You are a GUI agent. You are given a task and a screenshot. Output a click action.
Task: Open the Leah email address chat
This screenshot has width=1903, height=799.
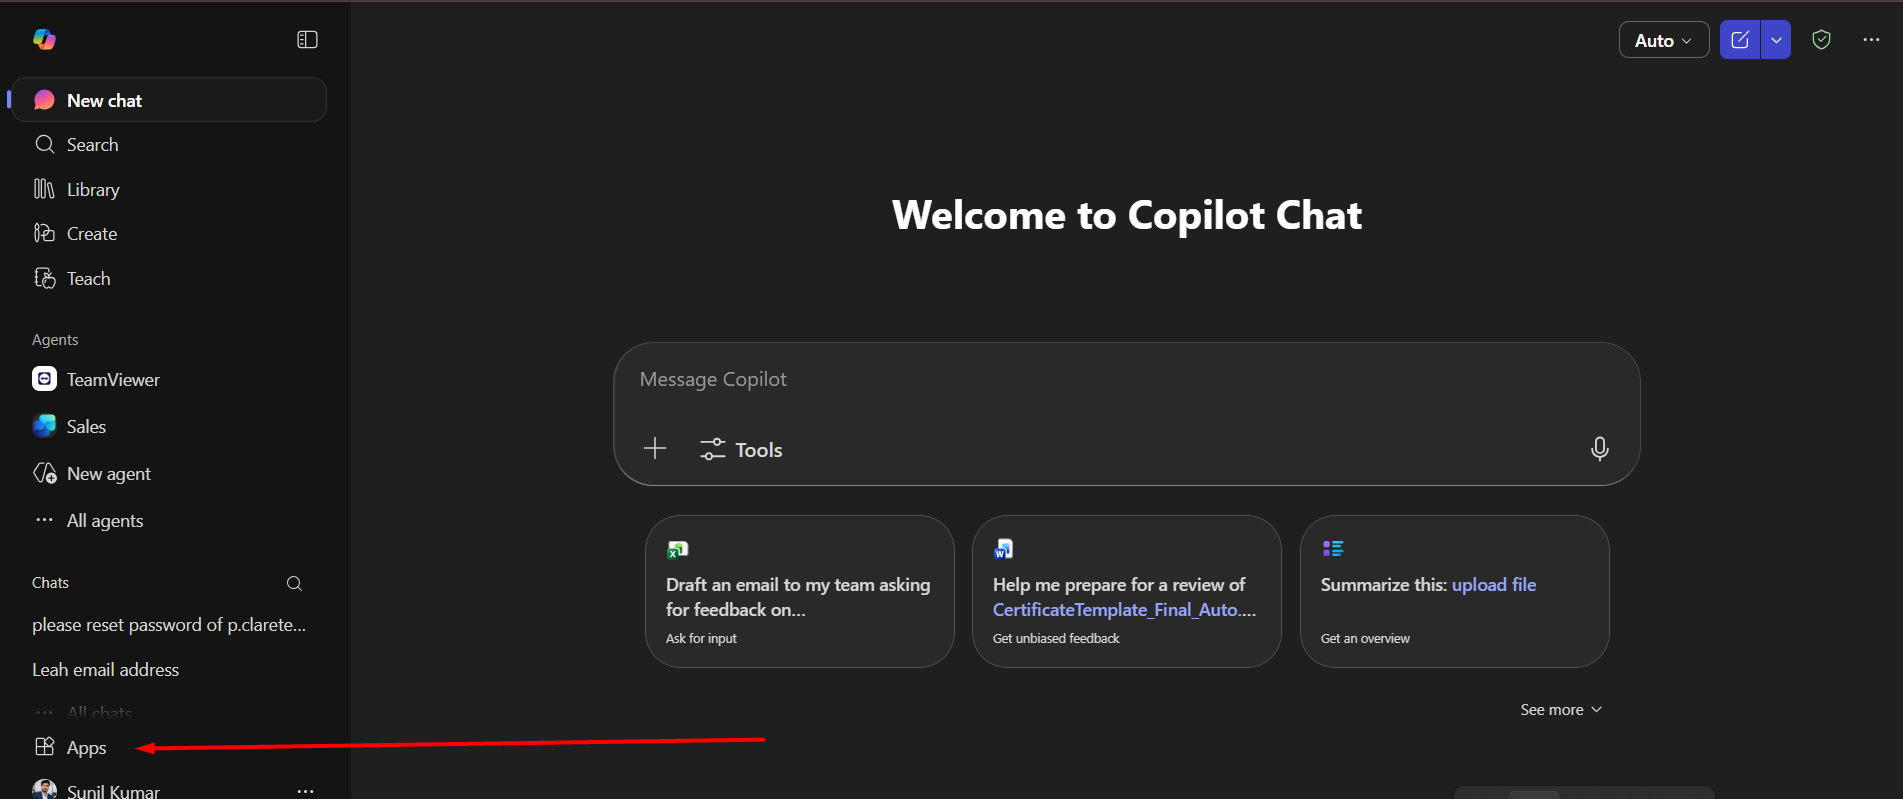[x=105, y=670]
